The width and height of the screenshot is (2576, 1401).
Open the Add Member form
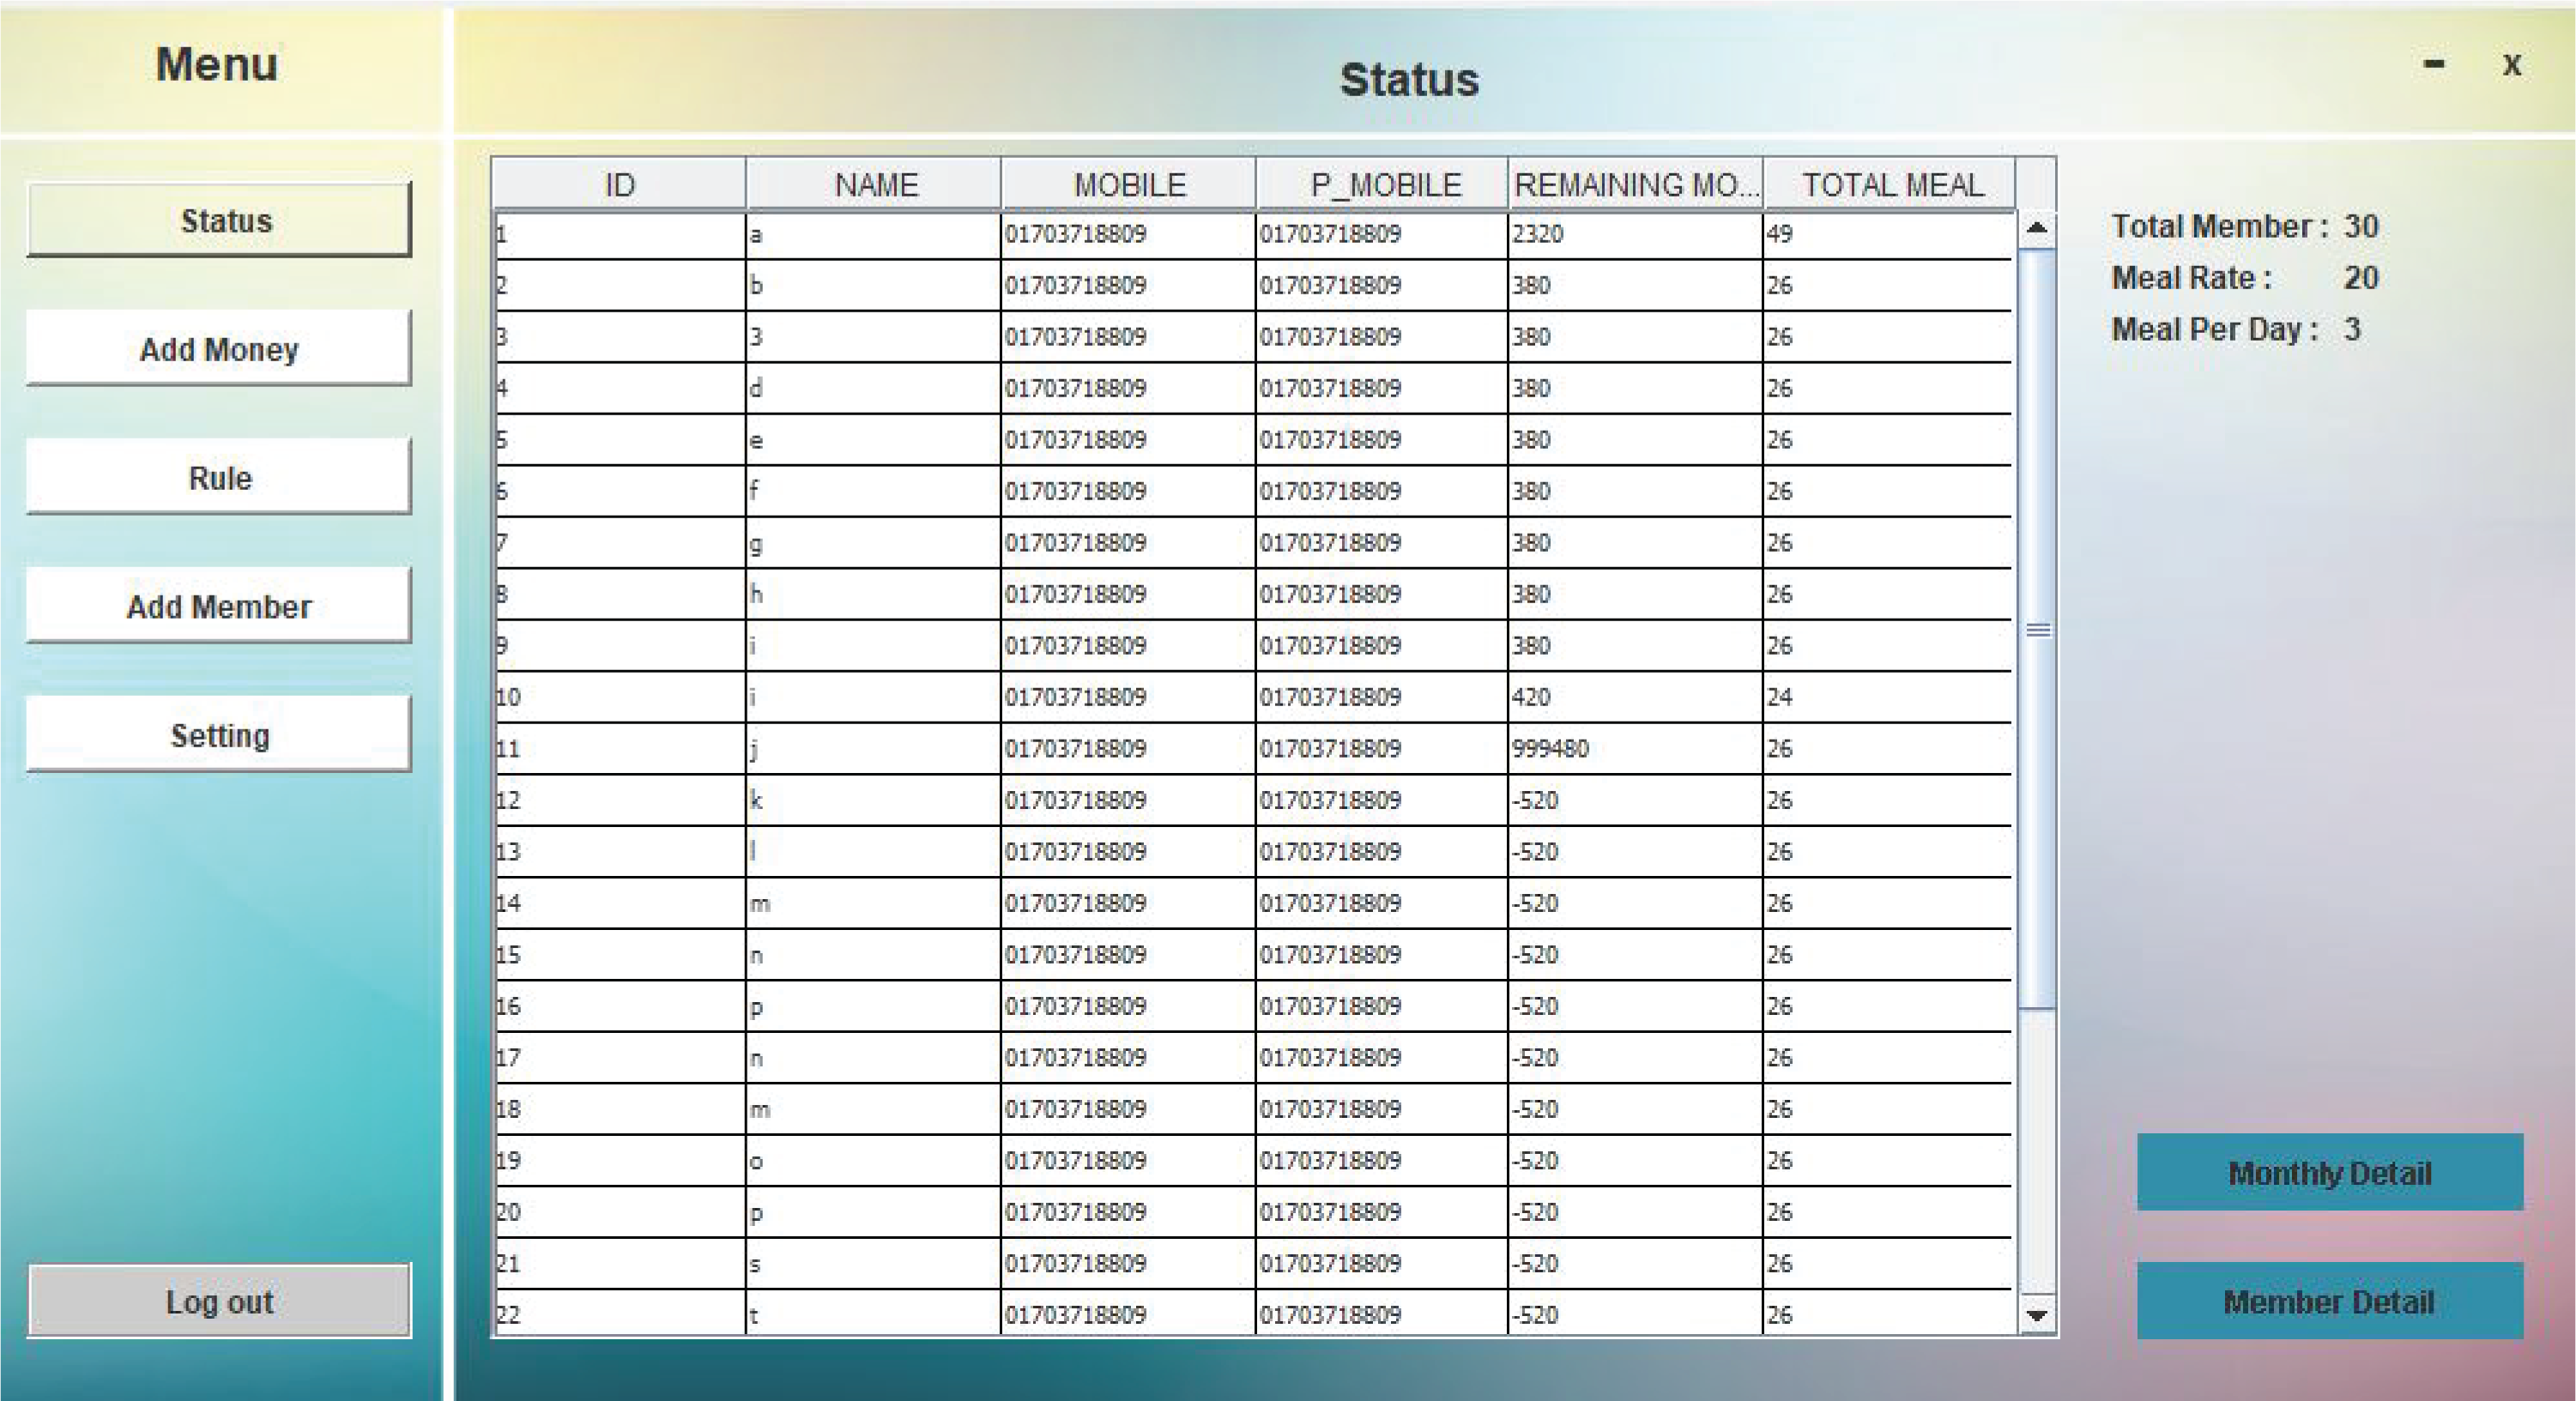pyautogui.click(x=219, y=606)
